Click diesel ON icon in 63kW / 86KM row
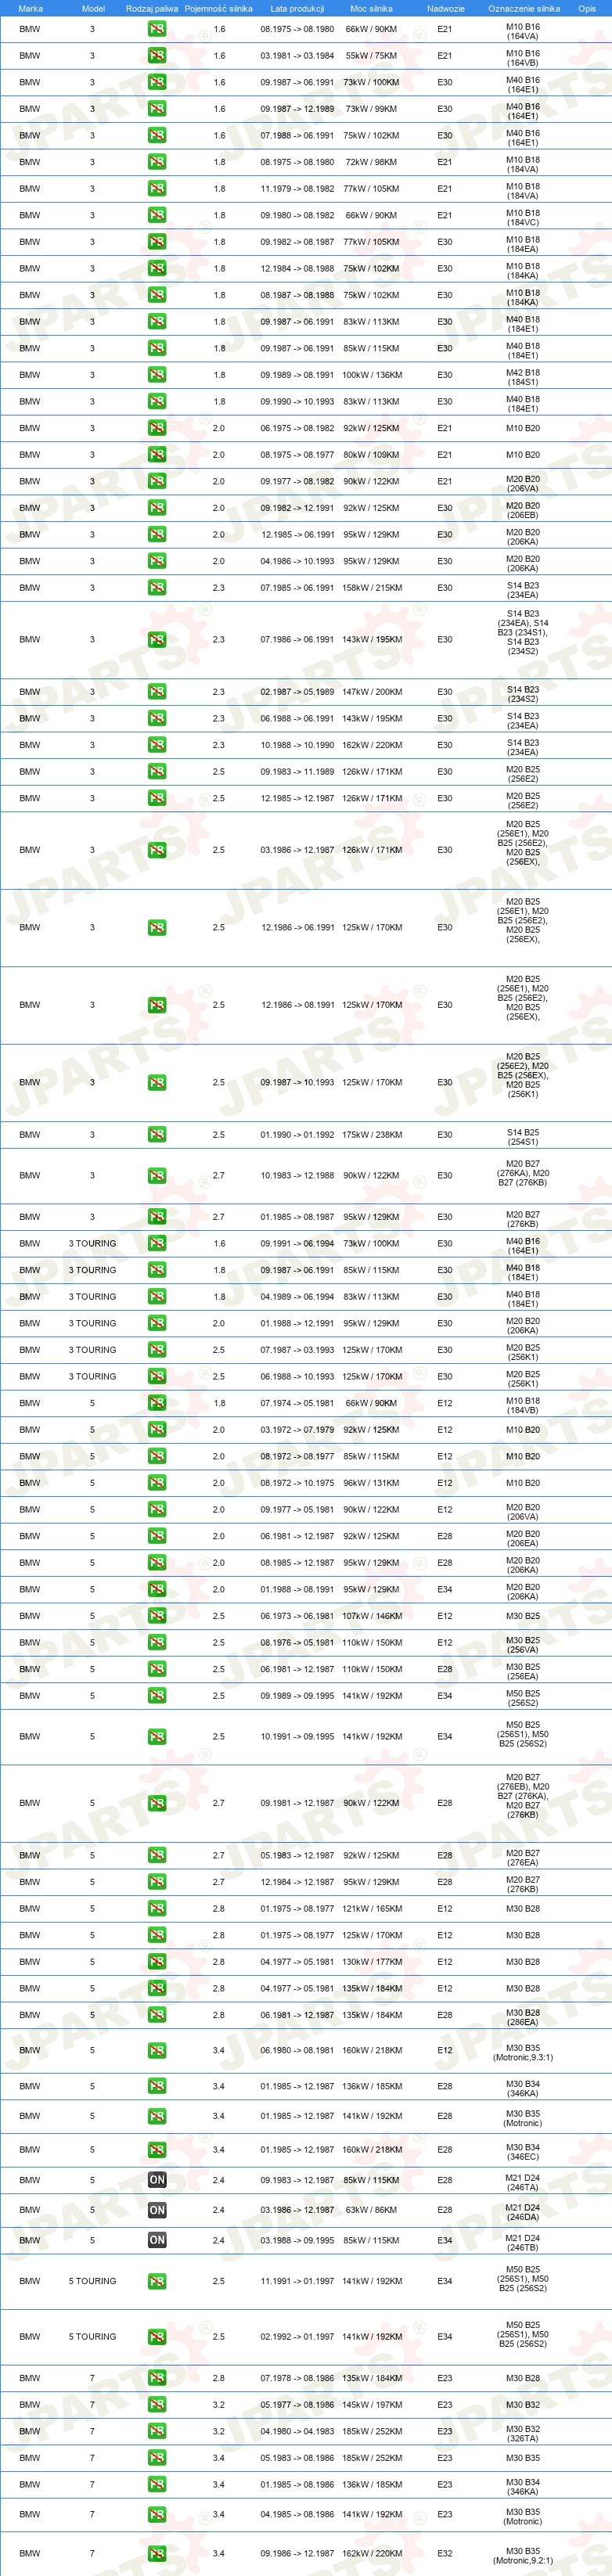 click(x=157, y=2210)
